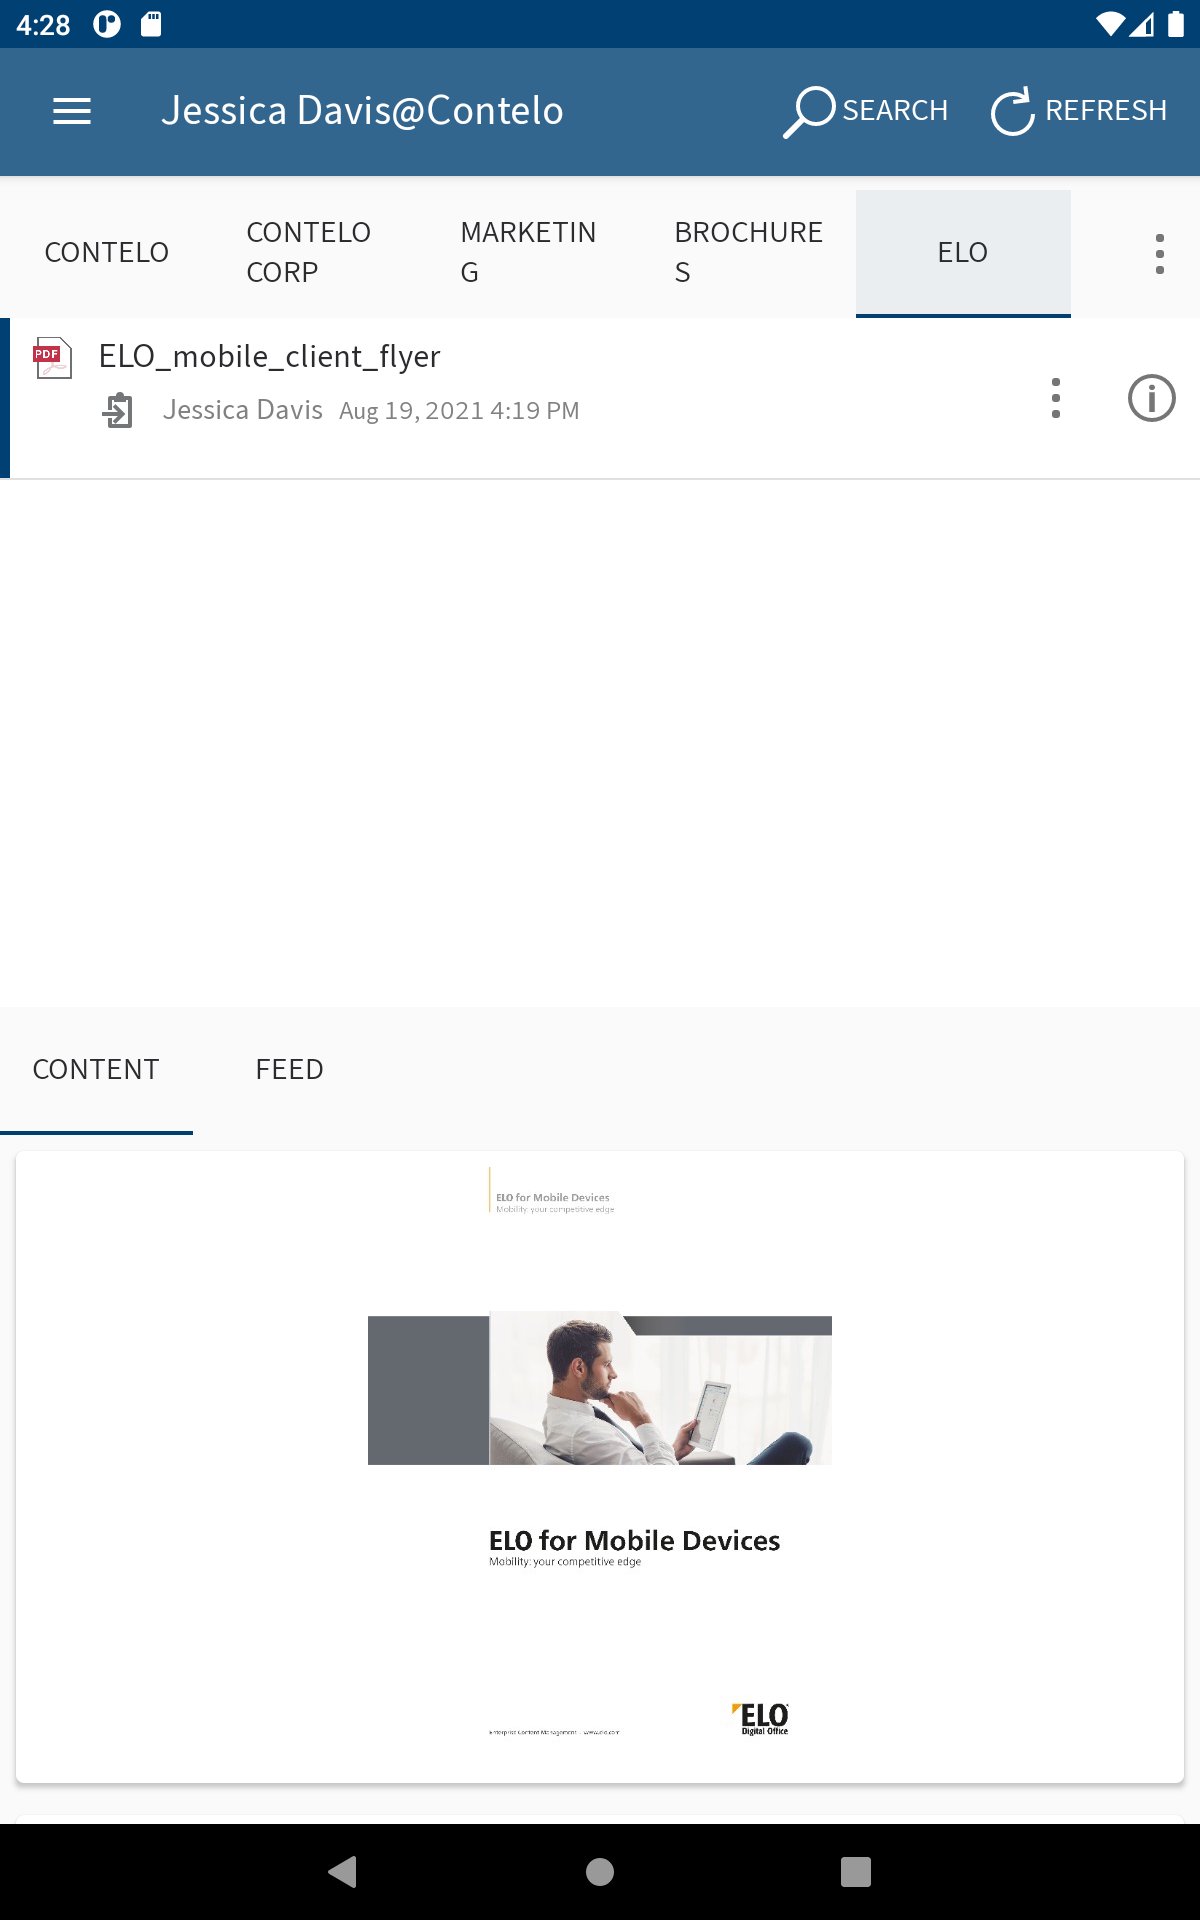Tap the Search magnifier button

tap(866, 111)
